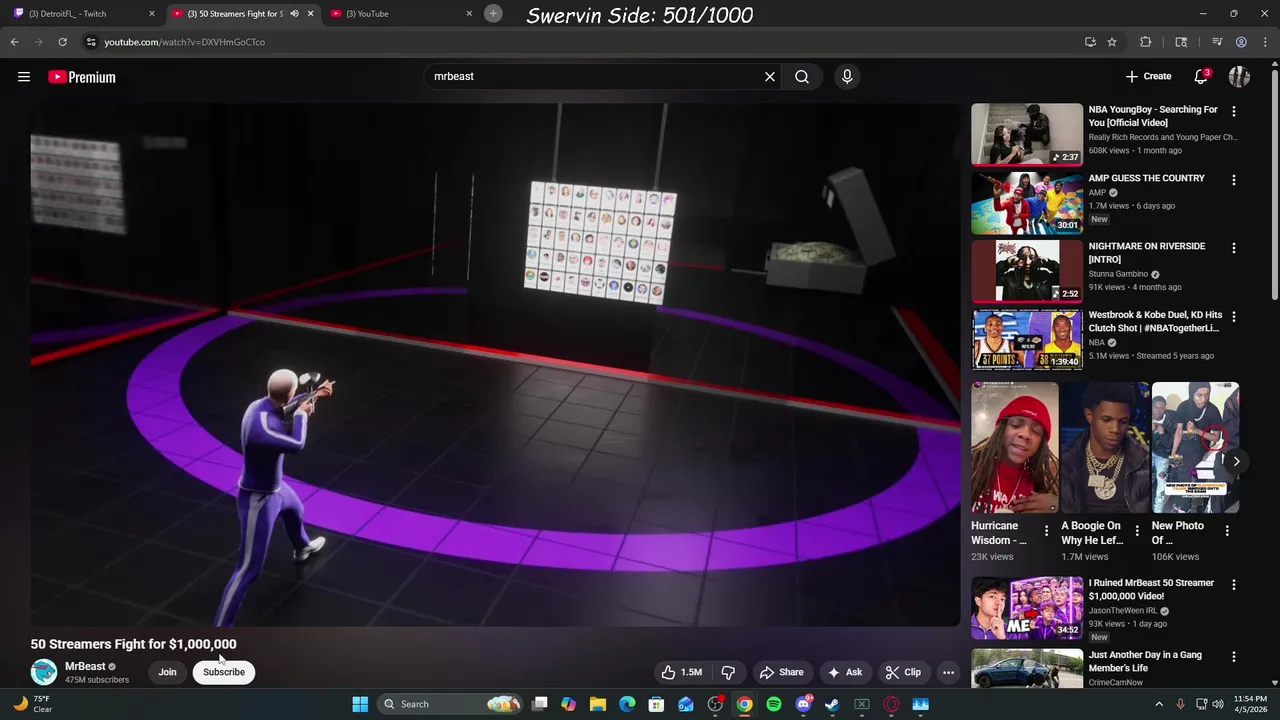Go to YouTube Premium home logo

click(x=82, y=77)
